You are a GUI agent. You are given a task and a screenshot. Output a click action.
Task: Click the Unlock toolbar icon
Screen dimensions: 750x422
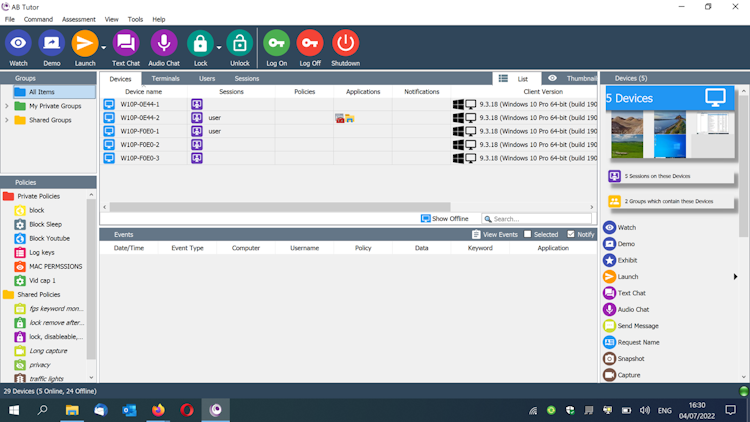[239, 44]
